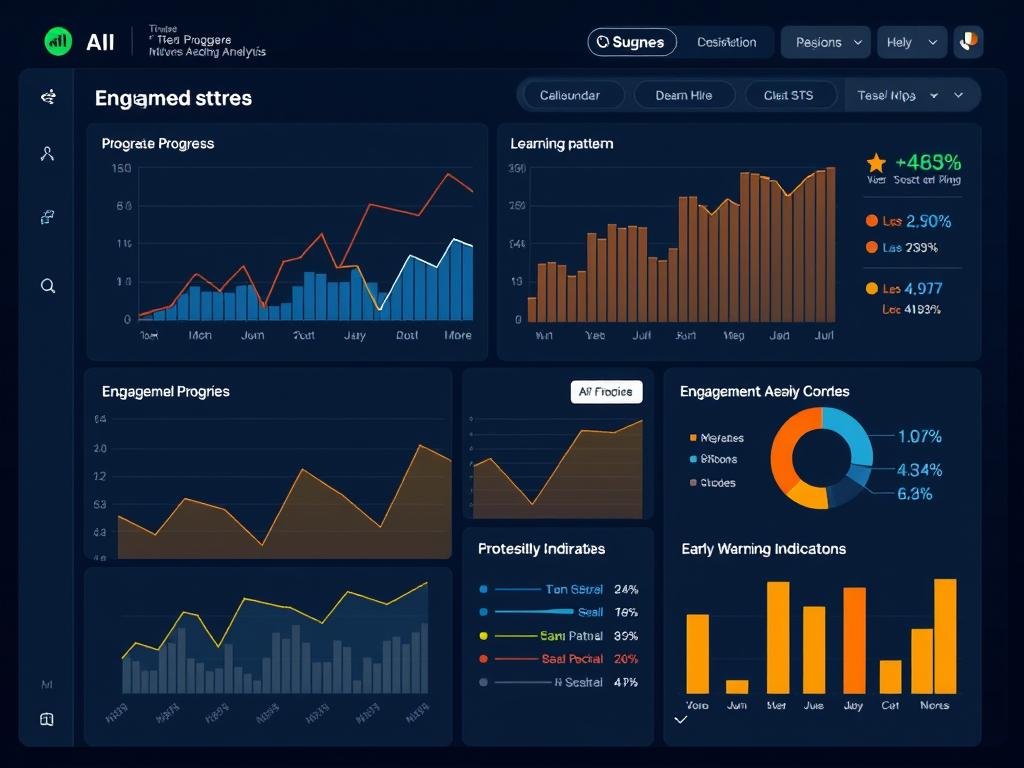
Task: Open the documentation book icon at sidebar bottom
Action: [x=47, y=719]
